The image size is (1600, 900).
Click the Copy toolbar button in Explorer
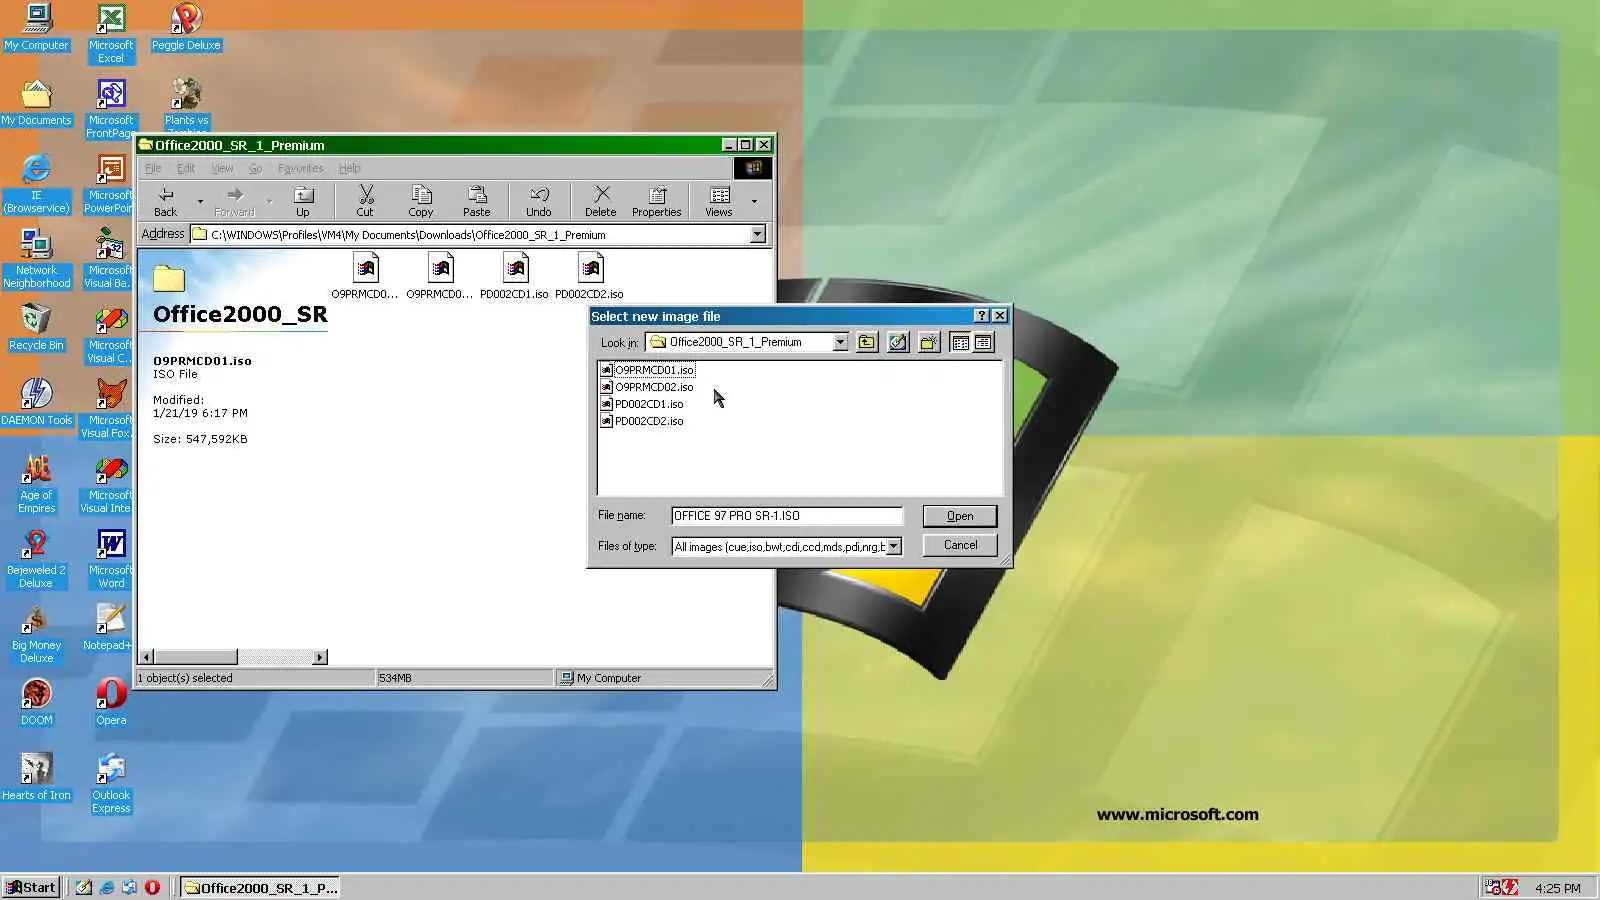(x=421, y=201)
